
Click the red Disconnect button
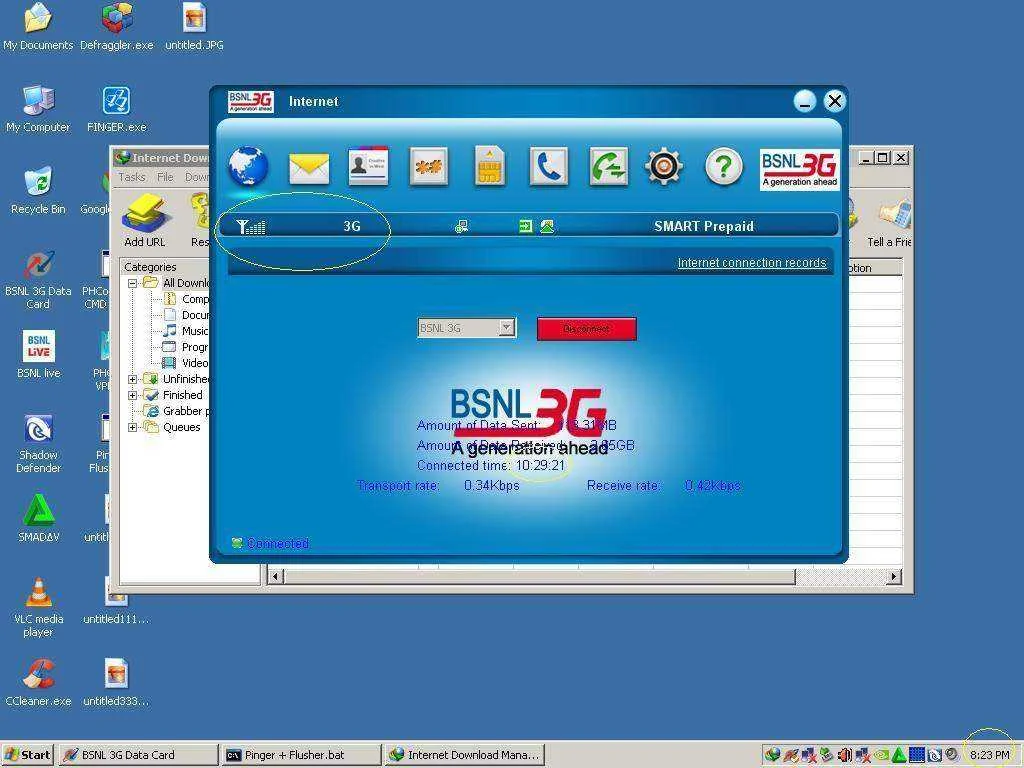[586, 328]
